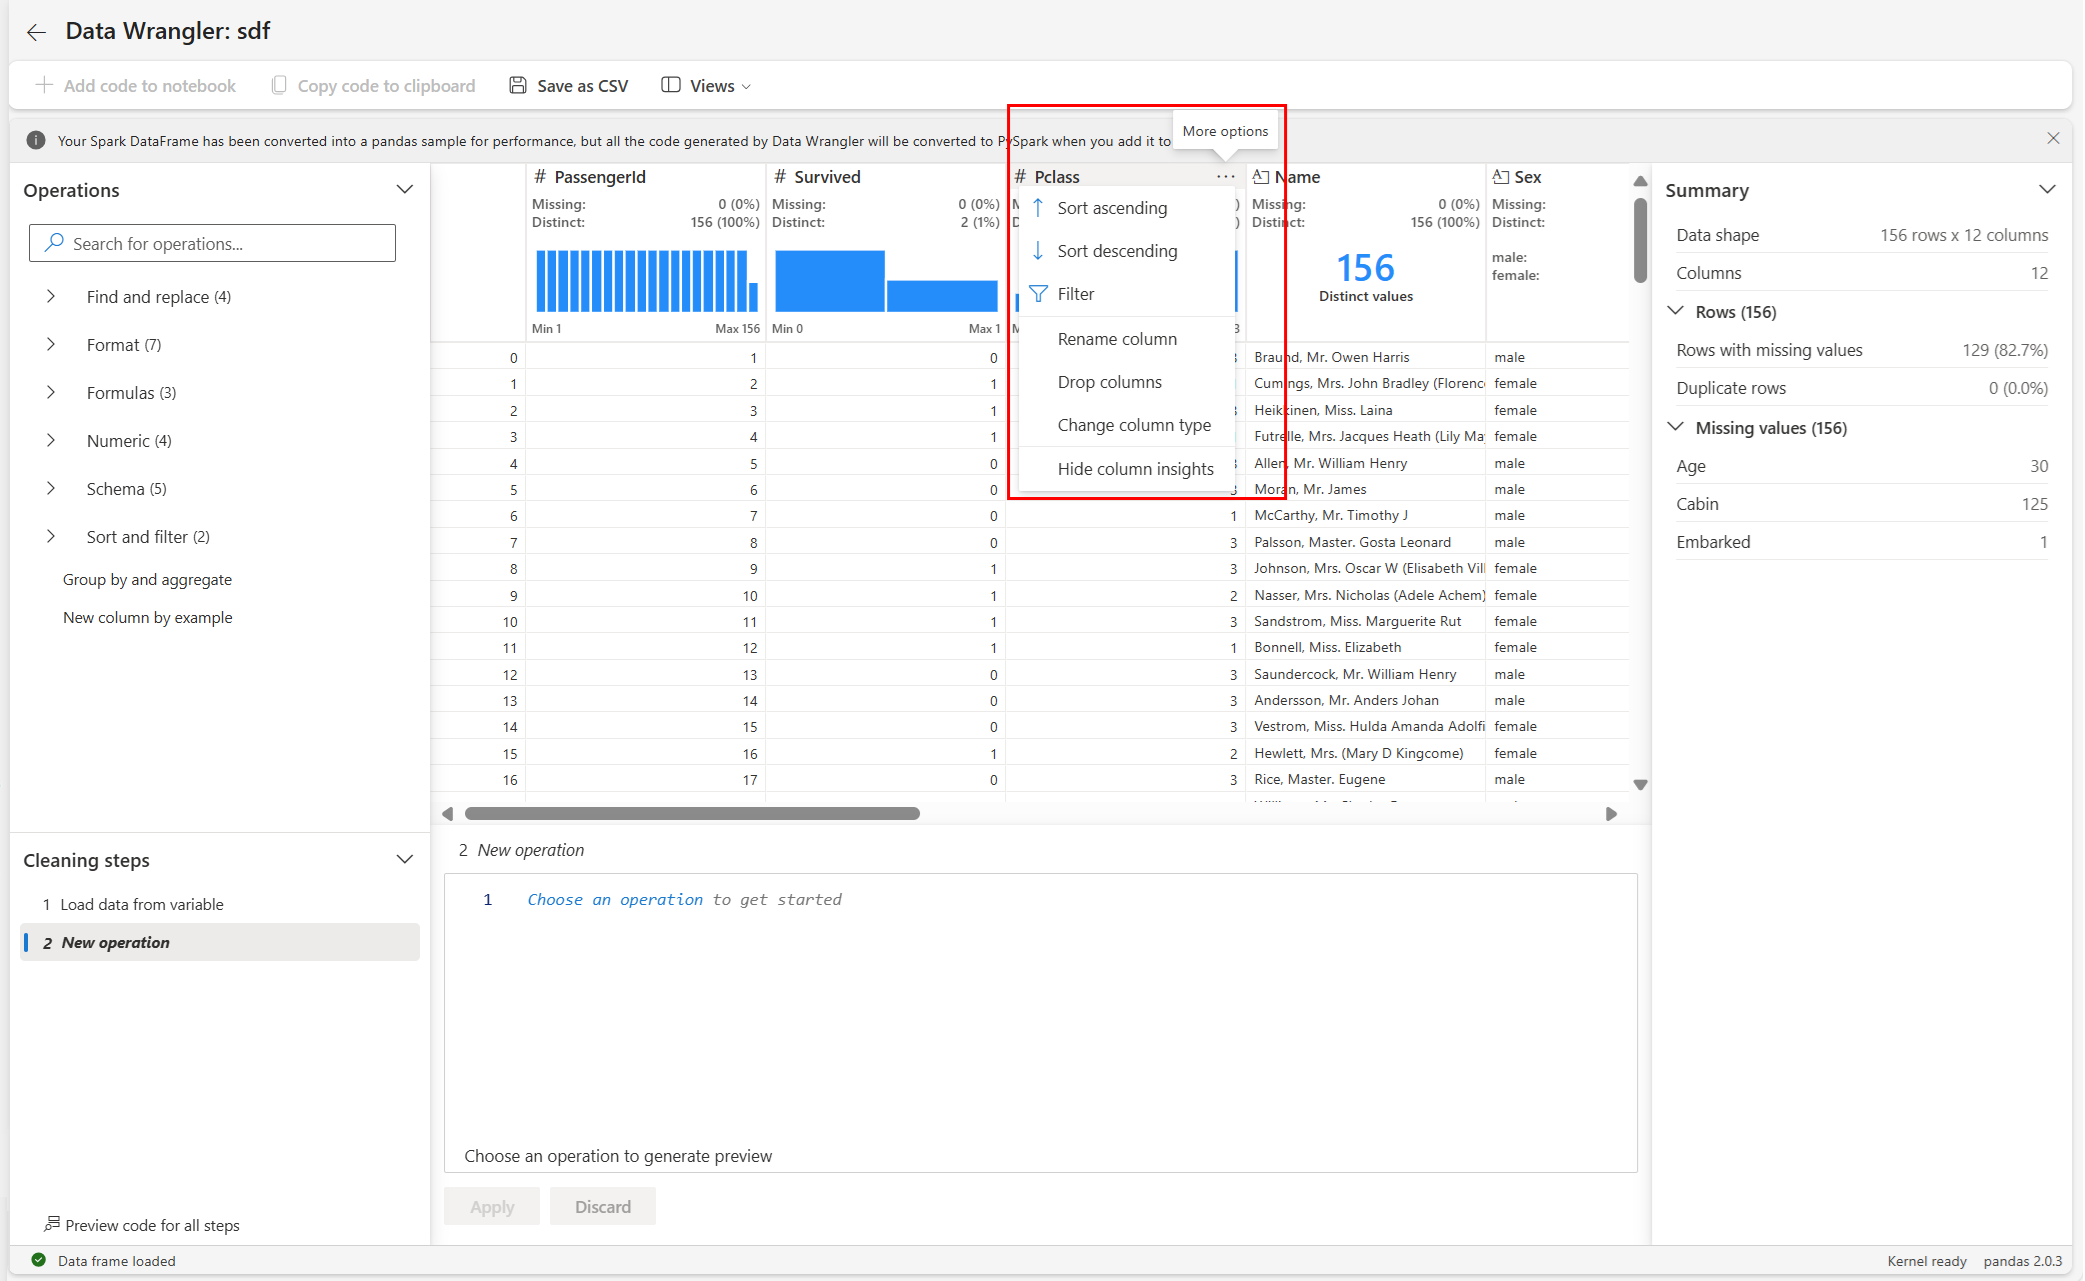Image resolution: width=2085 pixels, height=1281 pixels.
Task: Click Group by and aggregate
Action: 147,580
